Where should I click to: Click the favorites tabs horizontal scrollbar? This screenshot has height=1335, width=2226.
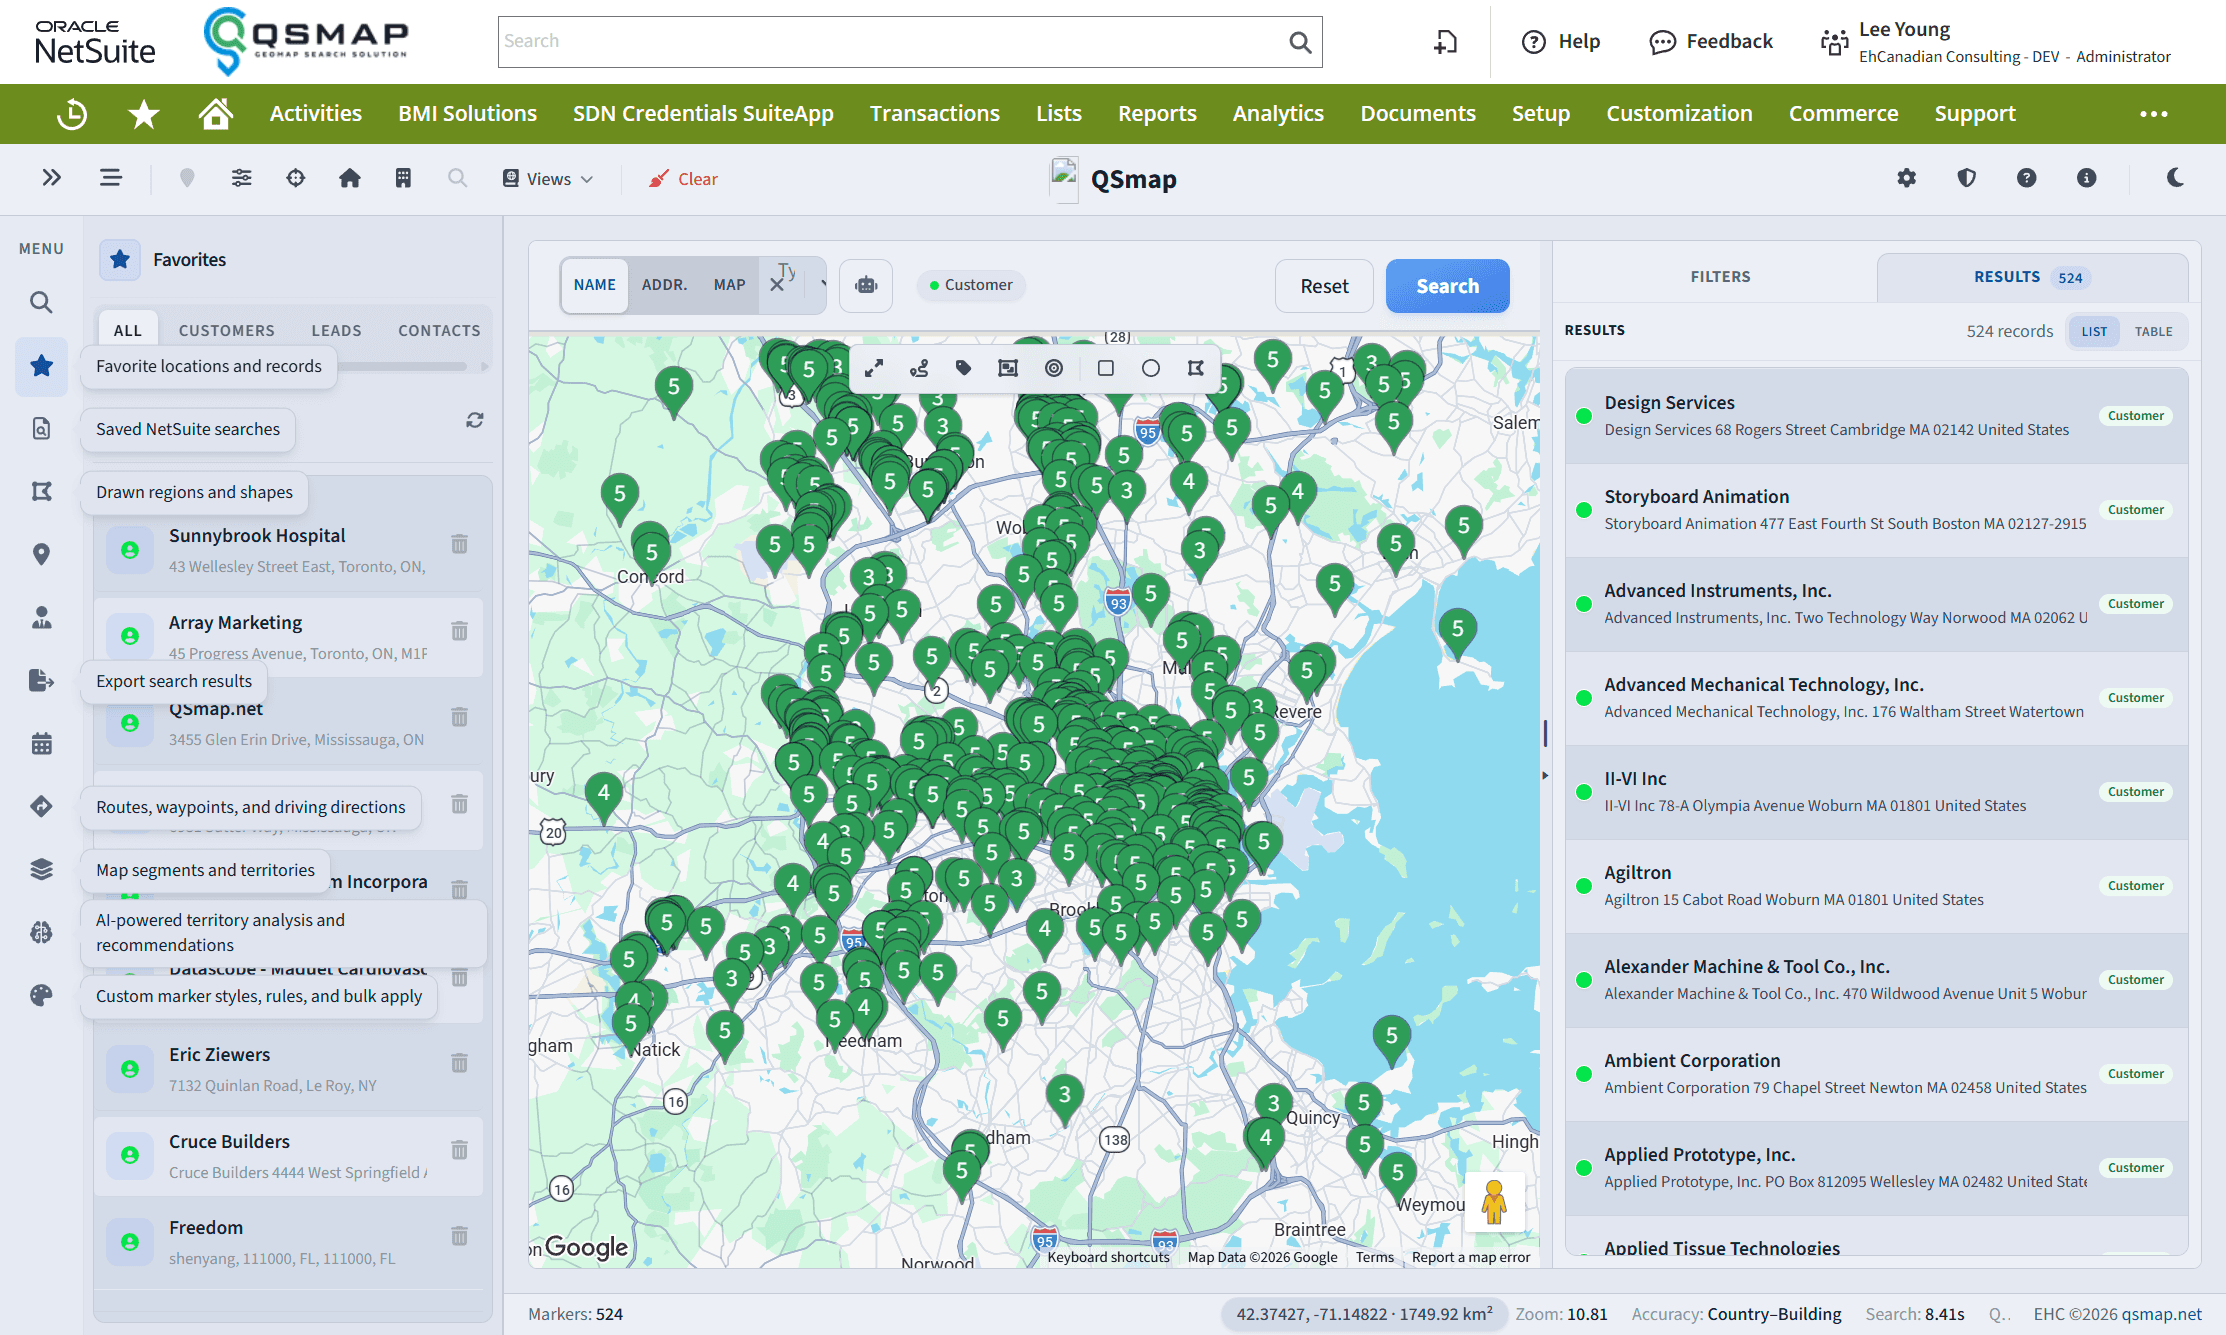[404, 367]
